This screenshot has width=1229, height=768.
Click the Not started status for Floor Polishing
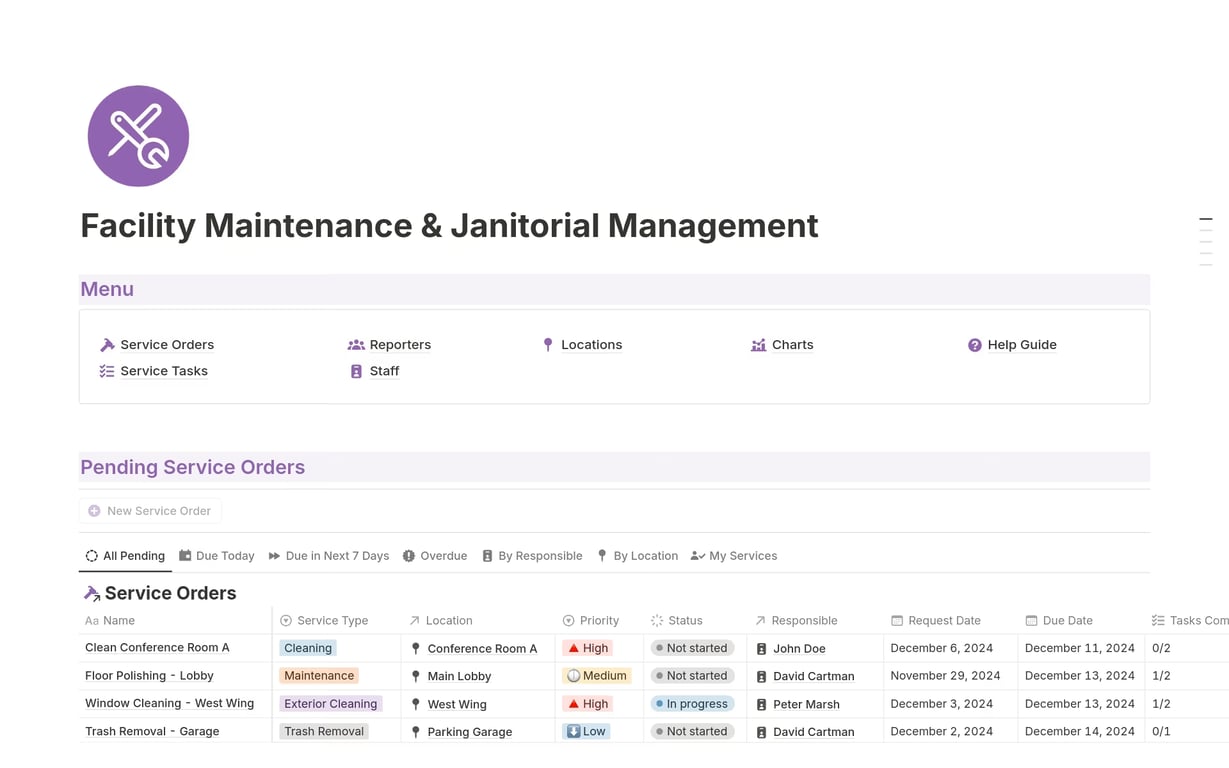pyautogui.click(x=692, y=676)
